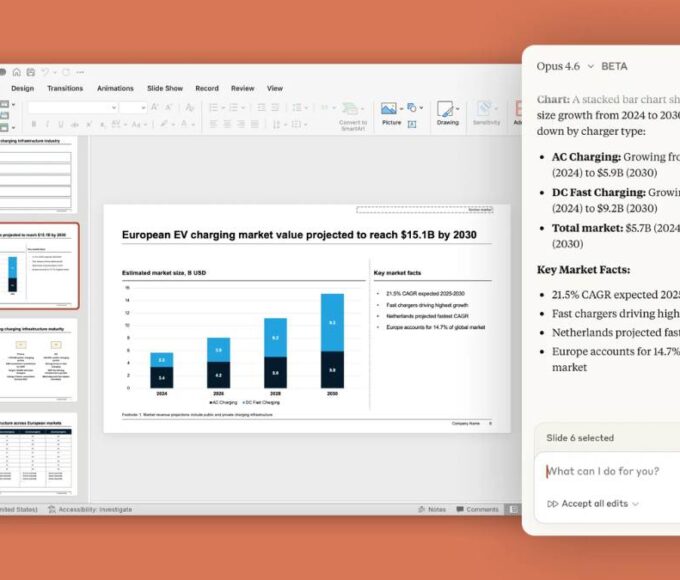Click the Justify alignment icon

click(255, 125)
